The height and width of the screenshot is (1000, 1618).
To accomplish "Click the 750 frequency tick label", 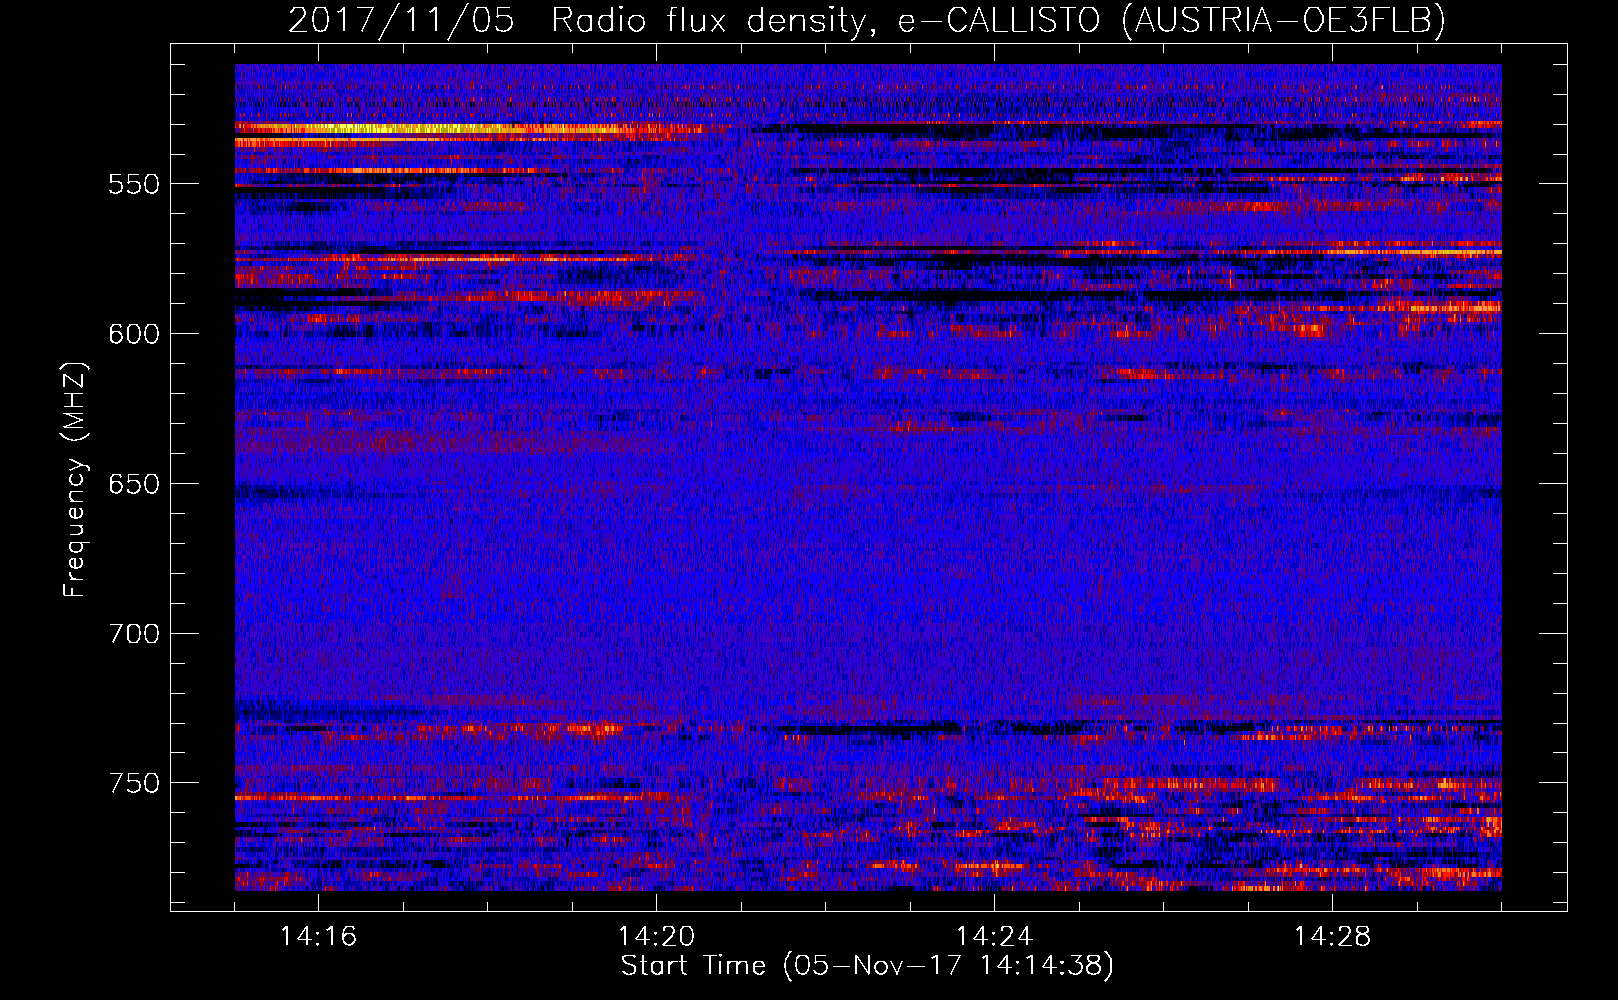I will coord(133,783).
